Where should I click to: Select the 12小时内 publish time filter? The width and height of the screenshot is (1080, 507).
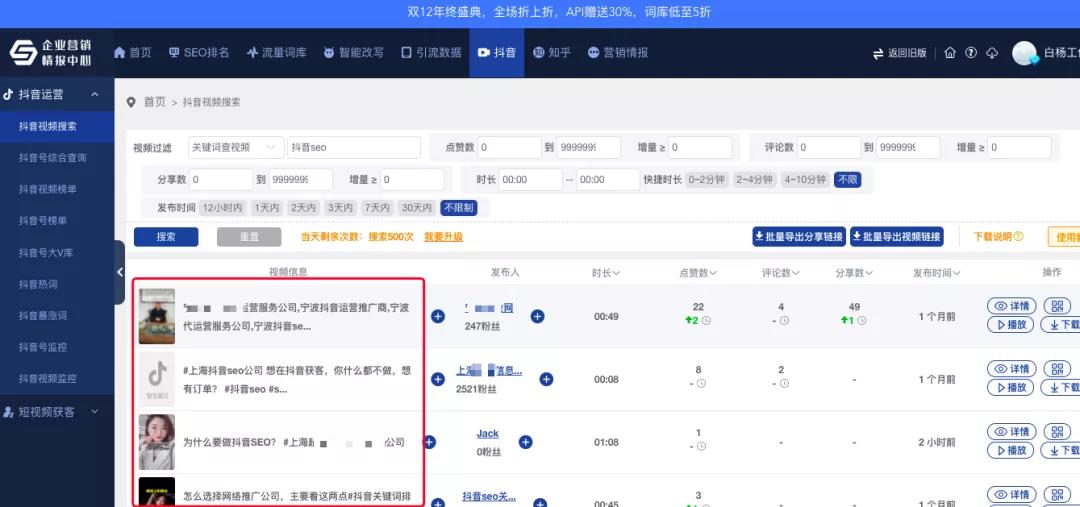click(x=222, y=208)
